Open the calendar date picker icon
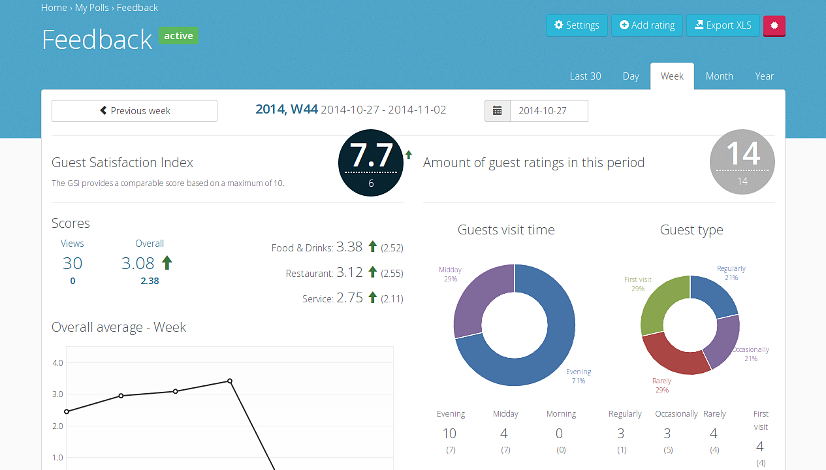826x470 pixels. 497,111
